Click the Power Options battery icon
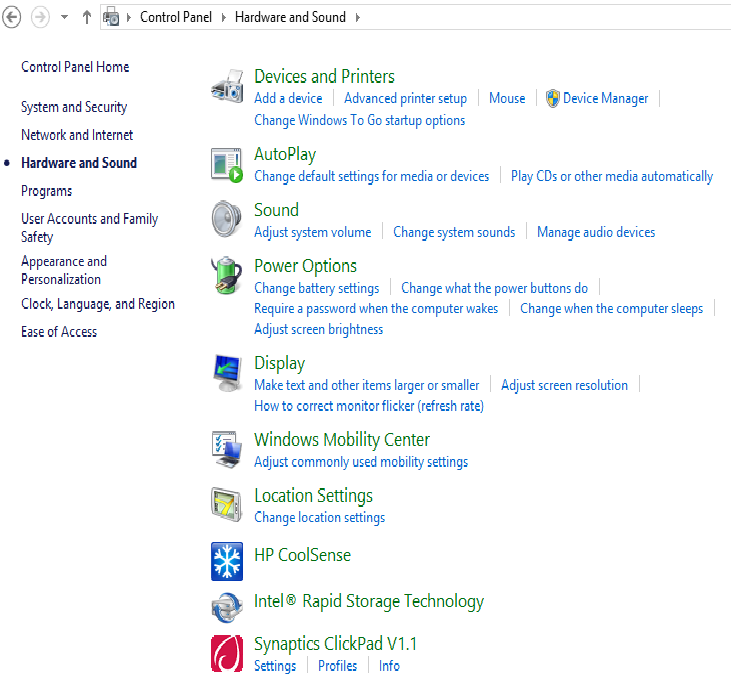The image size is (731, 684). pyautogui.click(x=227, y=275)
